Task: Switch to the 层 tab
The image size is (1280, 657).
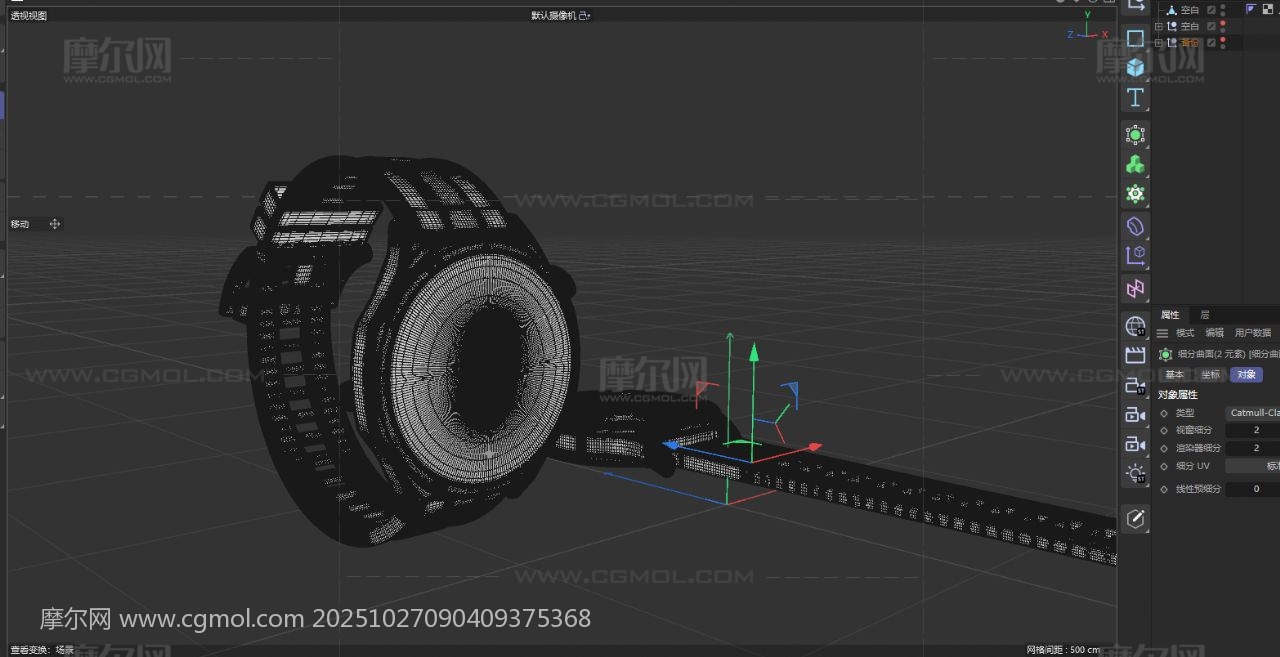Action: [x=1204, y=315]
